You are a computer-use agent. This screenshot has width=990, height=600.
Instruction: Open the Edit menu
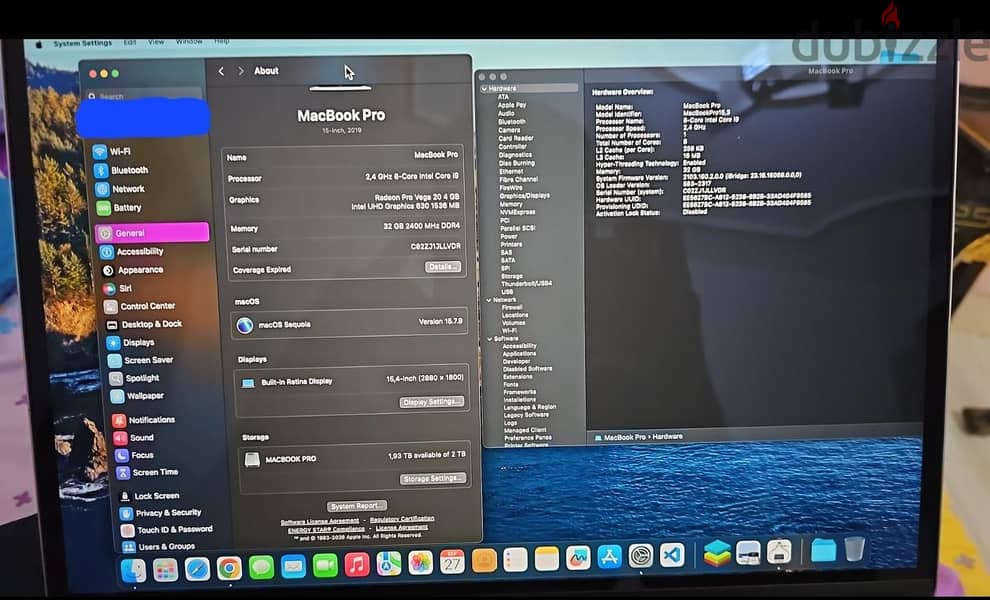pyautogui.click(x=130, y=42)
